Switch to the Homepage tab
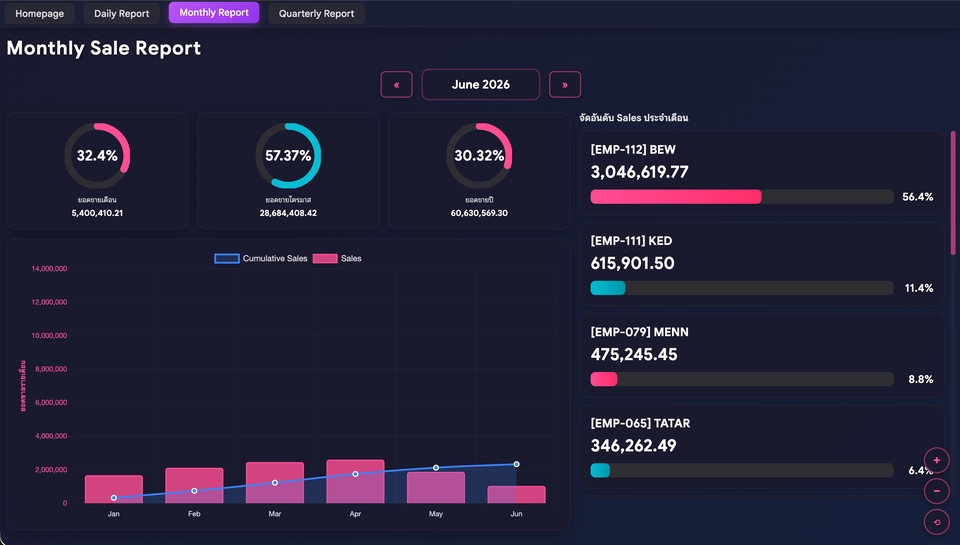Viewport: 960px width, 545px height. [39, 13]
